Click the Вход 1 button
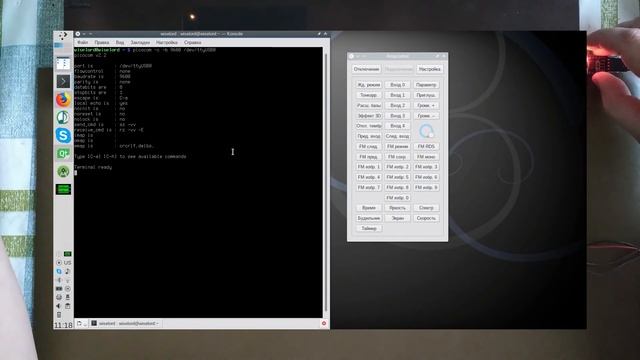 (398, 95)
